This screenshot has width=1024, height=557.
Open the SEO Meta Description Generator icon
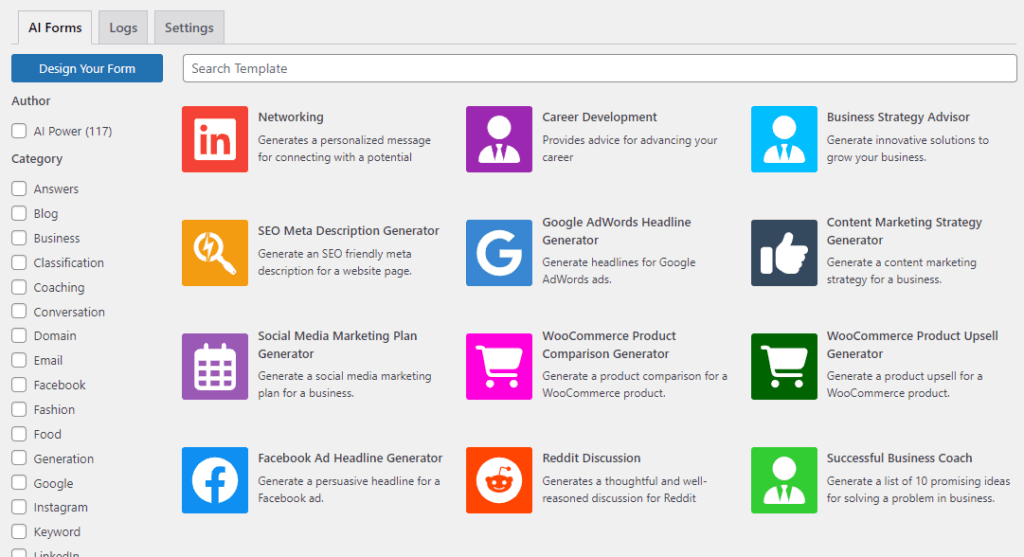click(x=215, y=253)
